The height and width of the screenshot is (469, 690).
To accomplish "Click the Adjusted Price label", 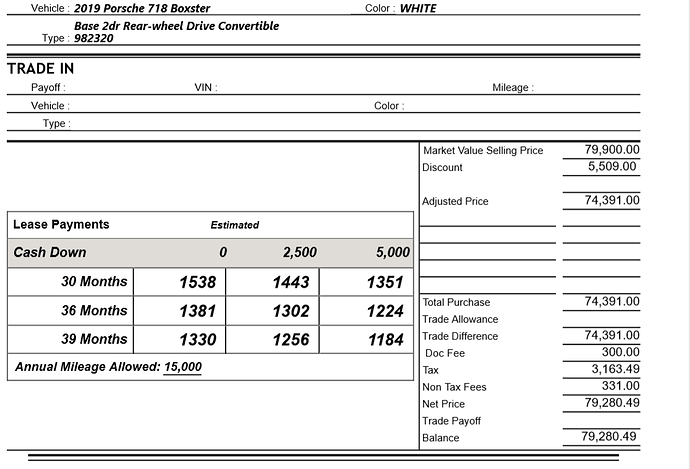I will 455,202.
